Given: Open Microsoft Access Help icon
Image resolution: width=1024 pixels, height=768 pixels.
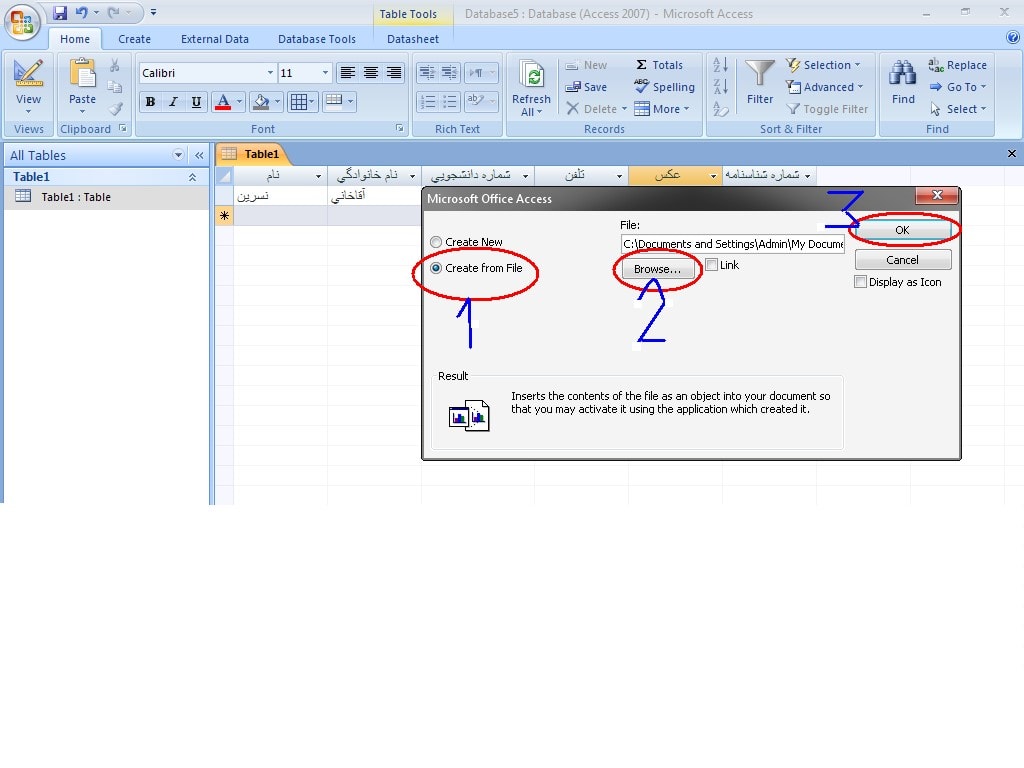Looking at the screenshot, I should click(x=1013, y=38).
